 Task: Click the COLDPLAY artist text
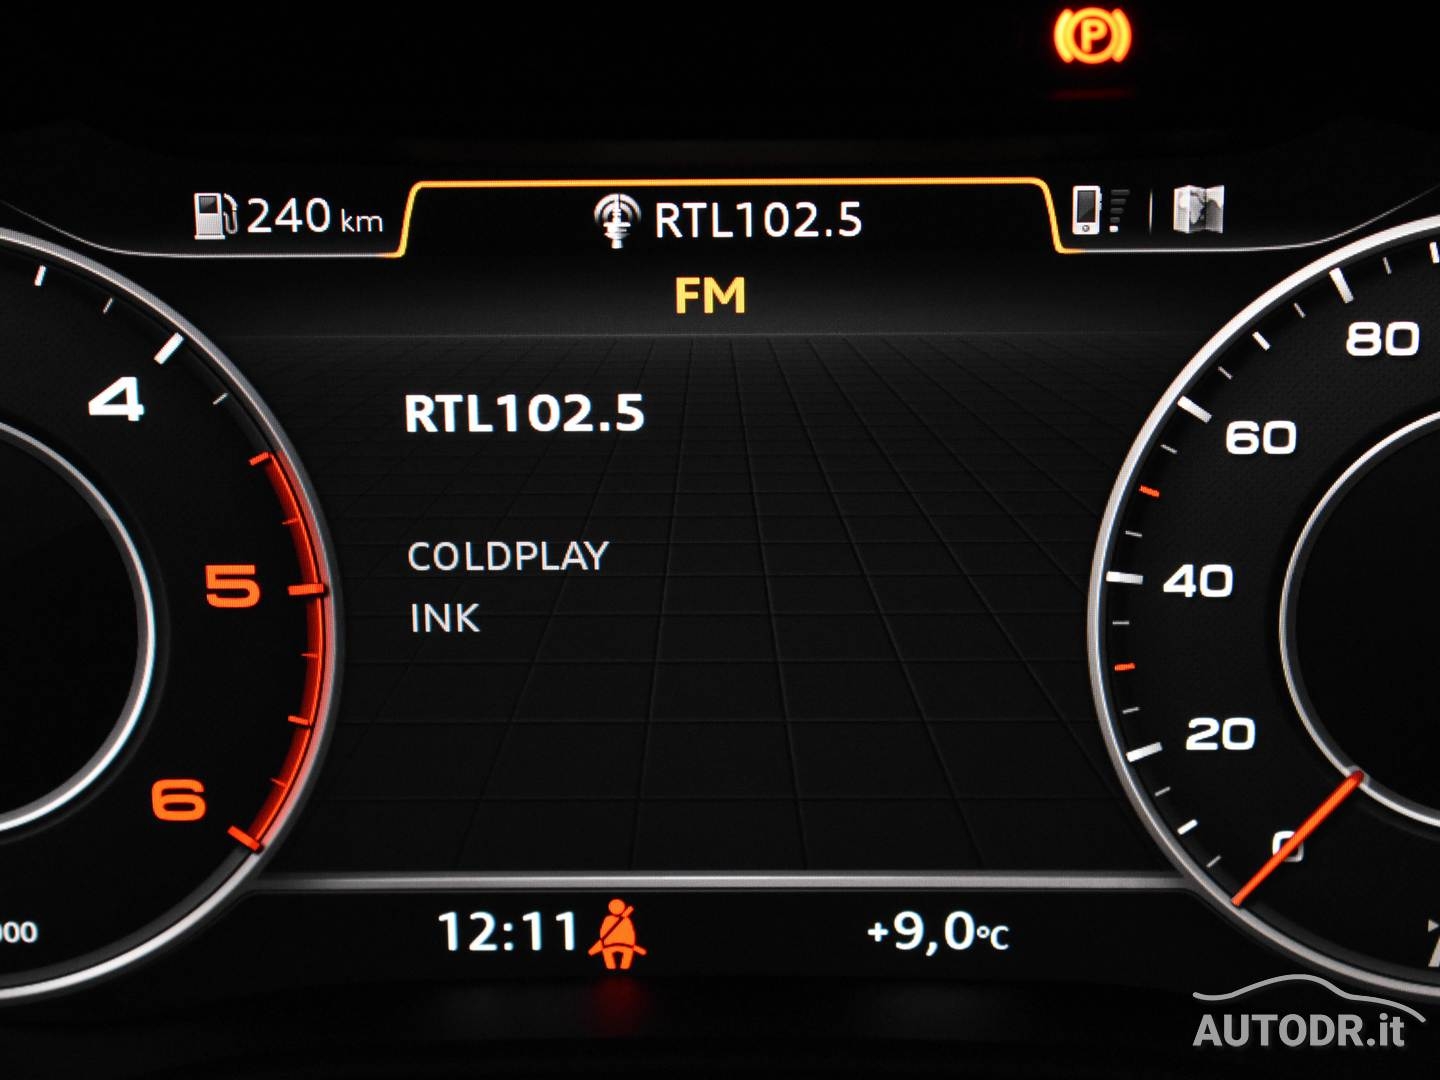tap(508, 556)
